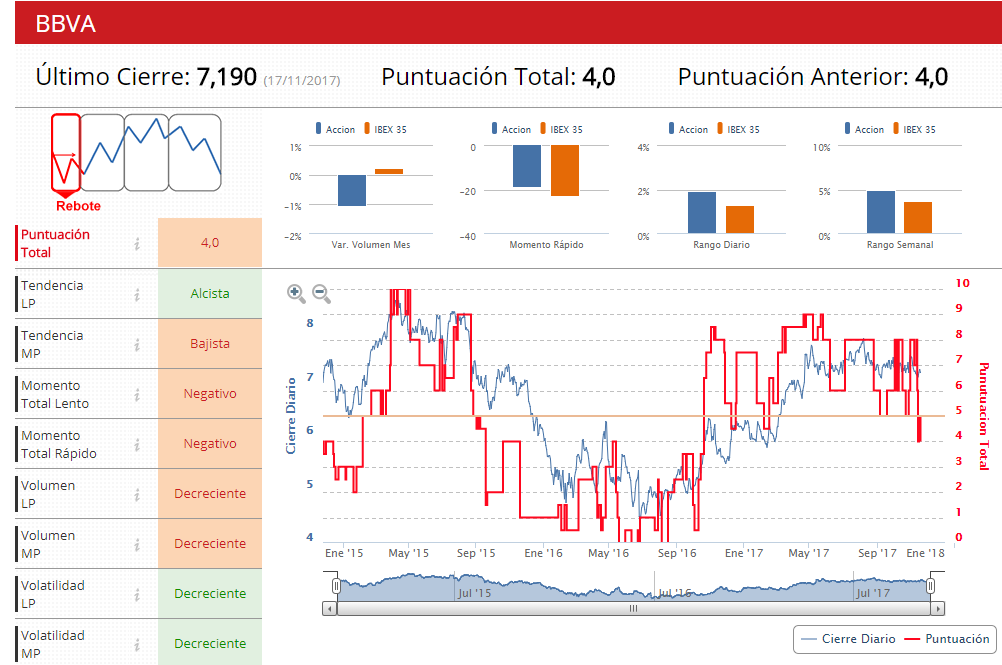Click the Puntuación Anterior: 4,0 heading
Screen dimensions: 1002x665
point(813,77)
